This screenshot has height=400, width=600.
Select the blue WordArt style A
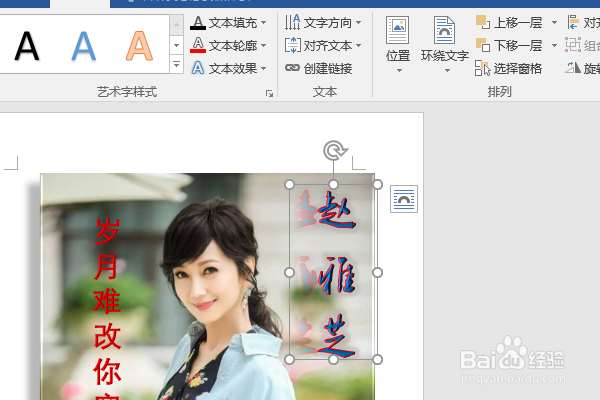click(x=83, y=46)
